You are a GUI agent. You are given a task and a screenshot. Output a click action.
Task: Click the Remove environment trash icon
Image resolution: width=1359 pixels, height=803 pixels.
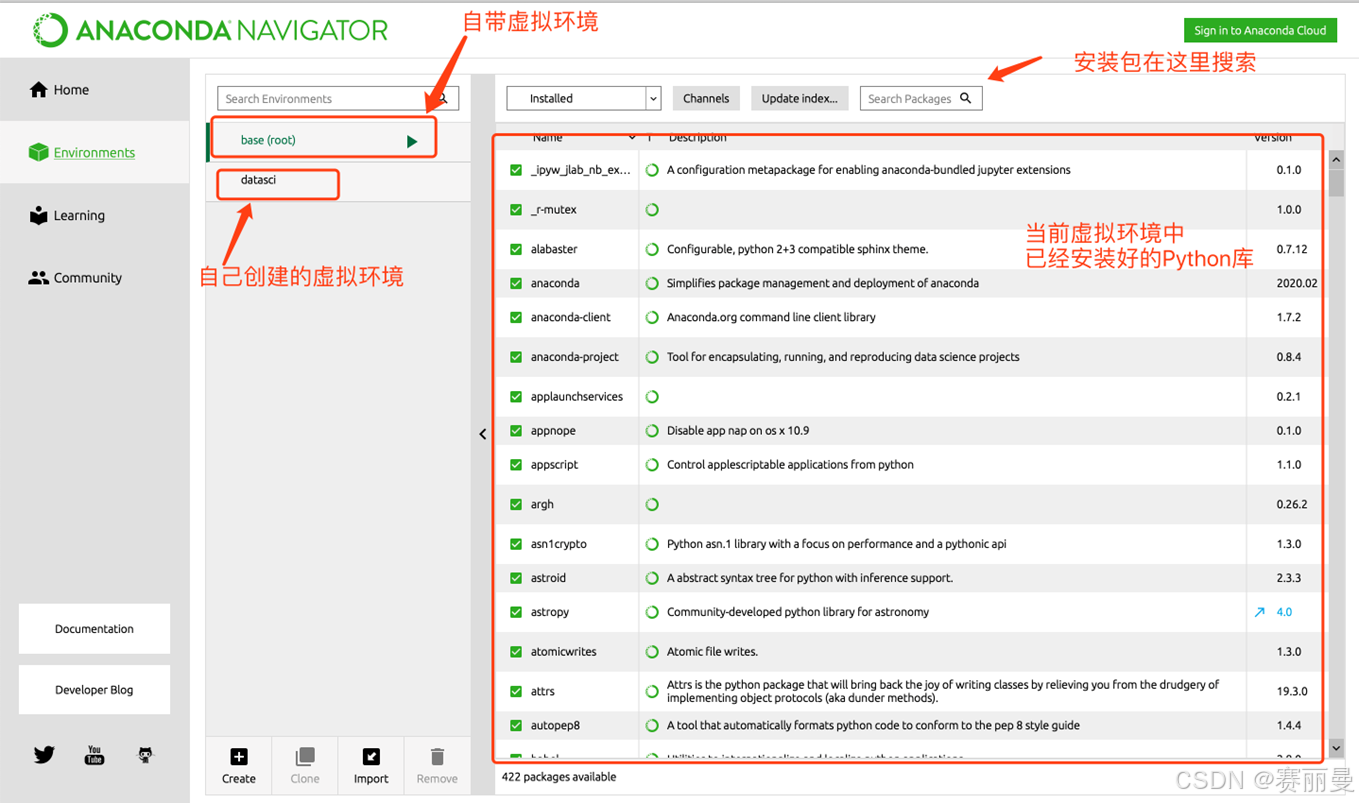tap(437, 757)
